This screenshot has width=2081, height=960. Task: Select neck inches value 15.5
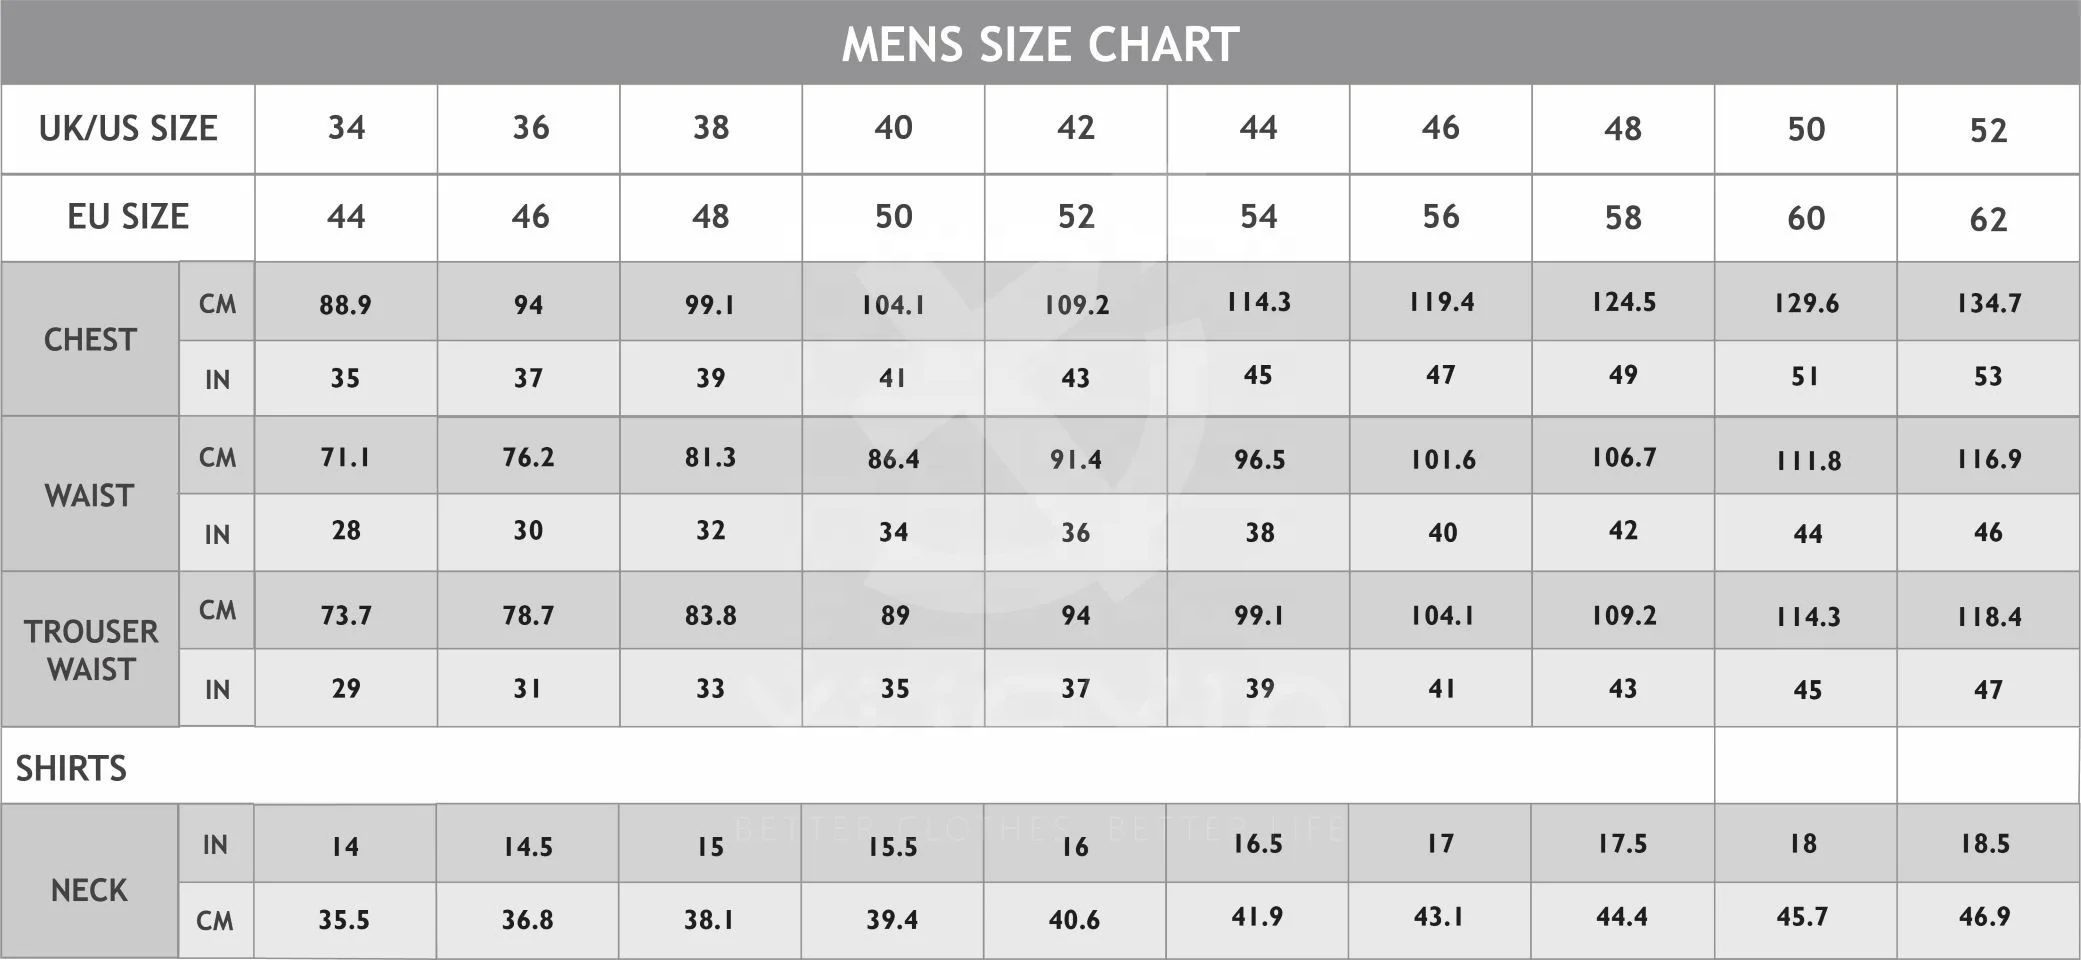[892, 848]
